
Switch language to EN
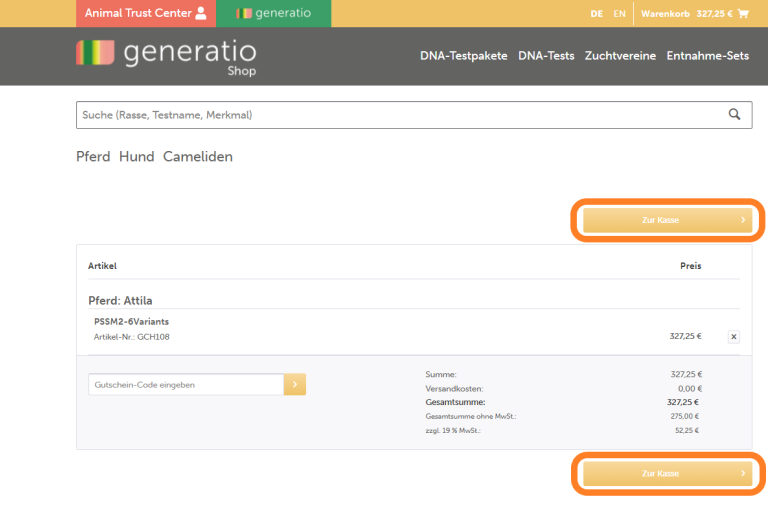coord(619,14)
